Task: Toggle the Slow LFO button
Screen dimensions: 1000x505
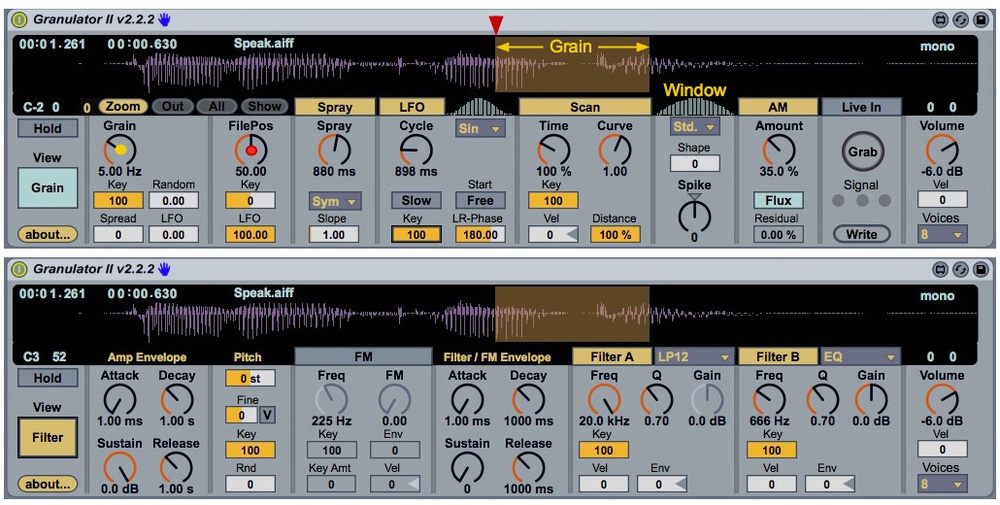Action: (x=416, y=201)
